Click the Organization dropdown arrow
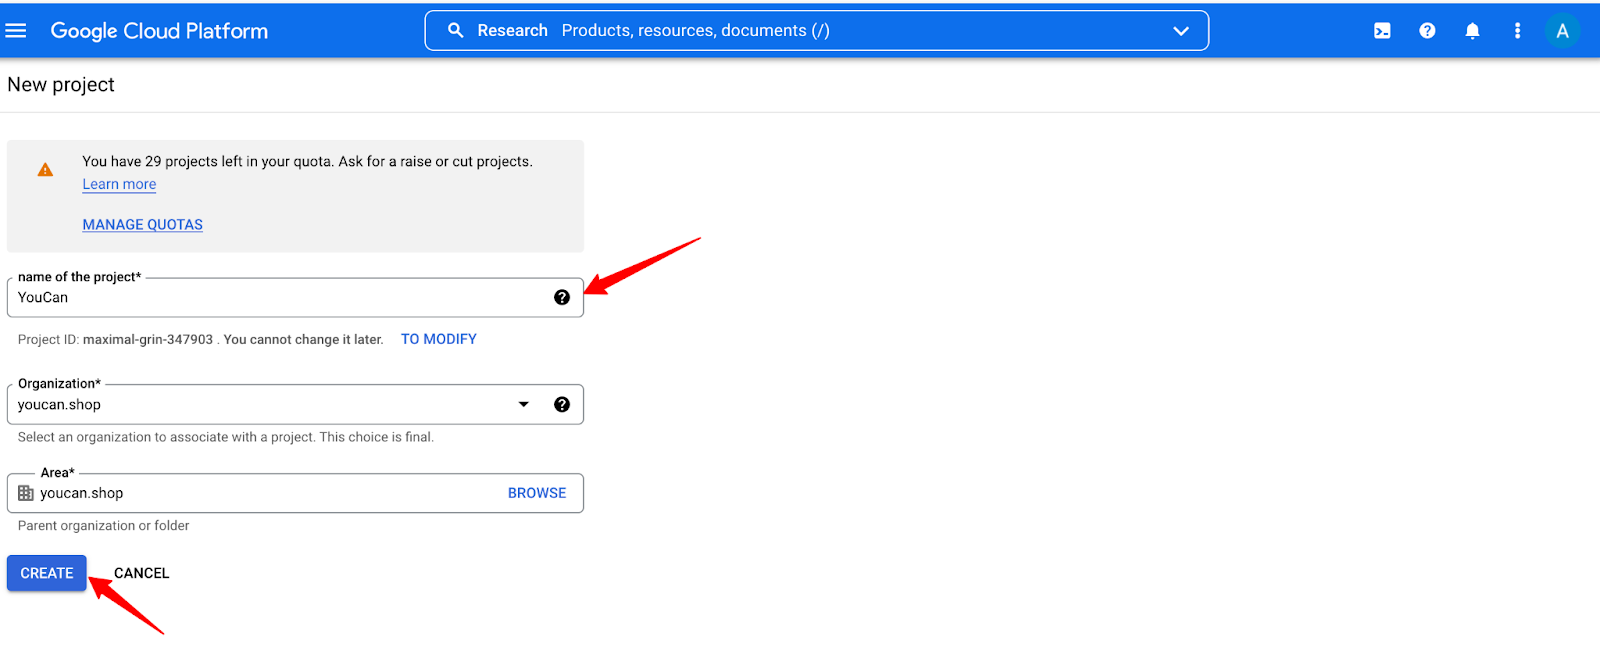Image resolution: width=1600 pixels, height=669 pixels. click(x=523, y=404)
